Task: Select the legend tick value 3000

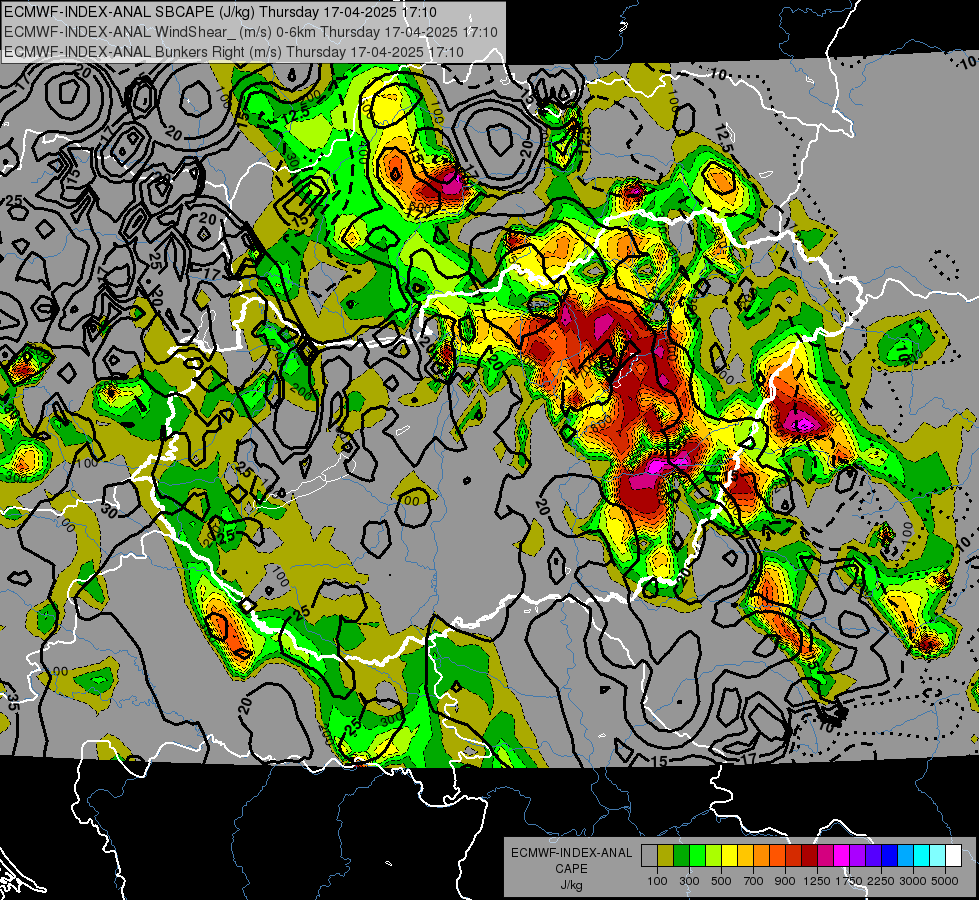Action: [x=913, y=881]
